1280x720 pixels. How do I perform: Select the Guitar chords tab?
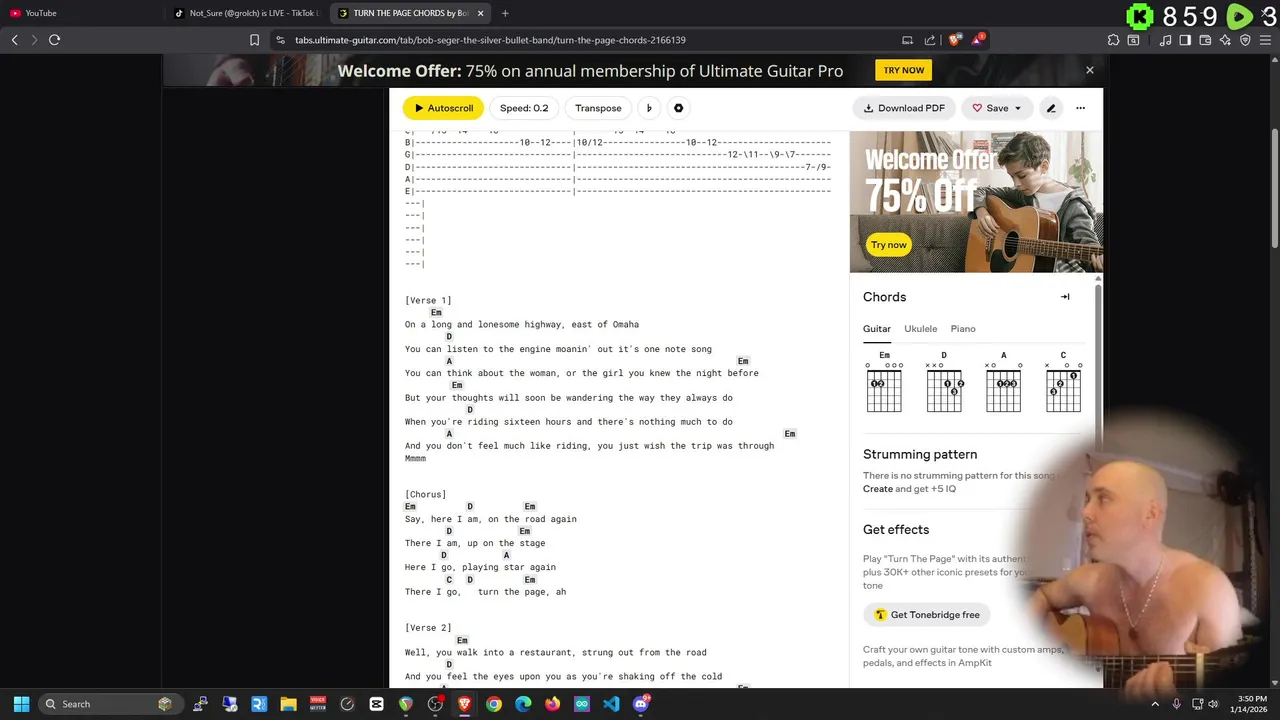pyautogui.click(x=877, y=329)
